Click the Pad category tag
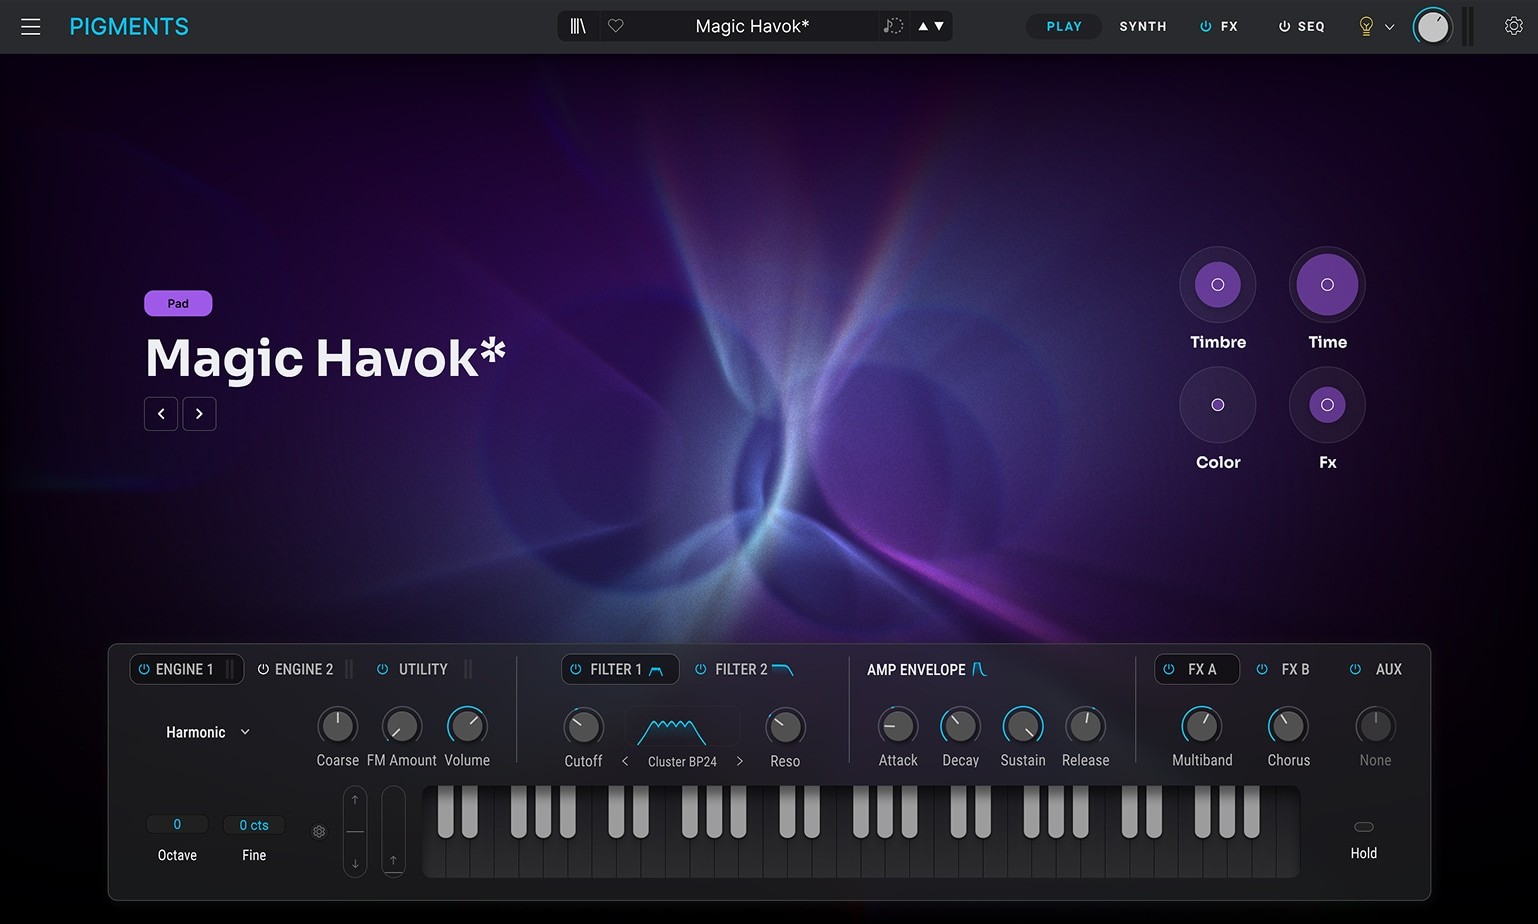Screen dimensions: 1538x924 pos(178,303)
